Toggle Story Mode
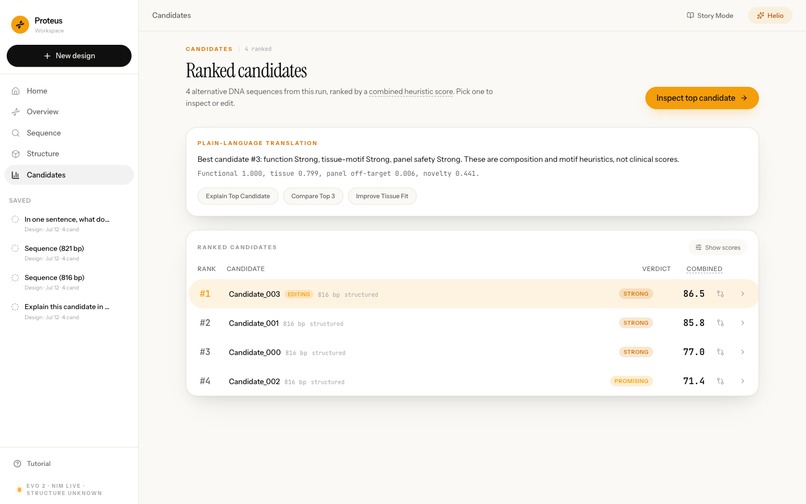 [x=710, y=15]
